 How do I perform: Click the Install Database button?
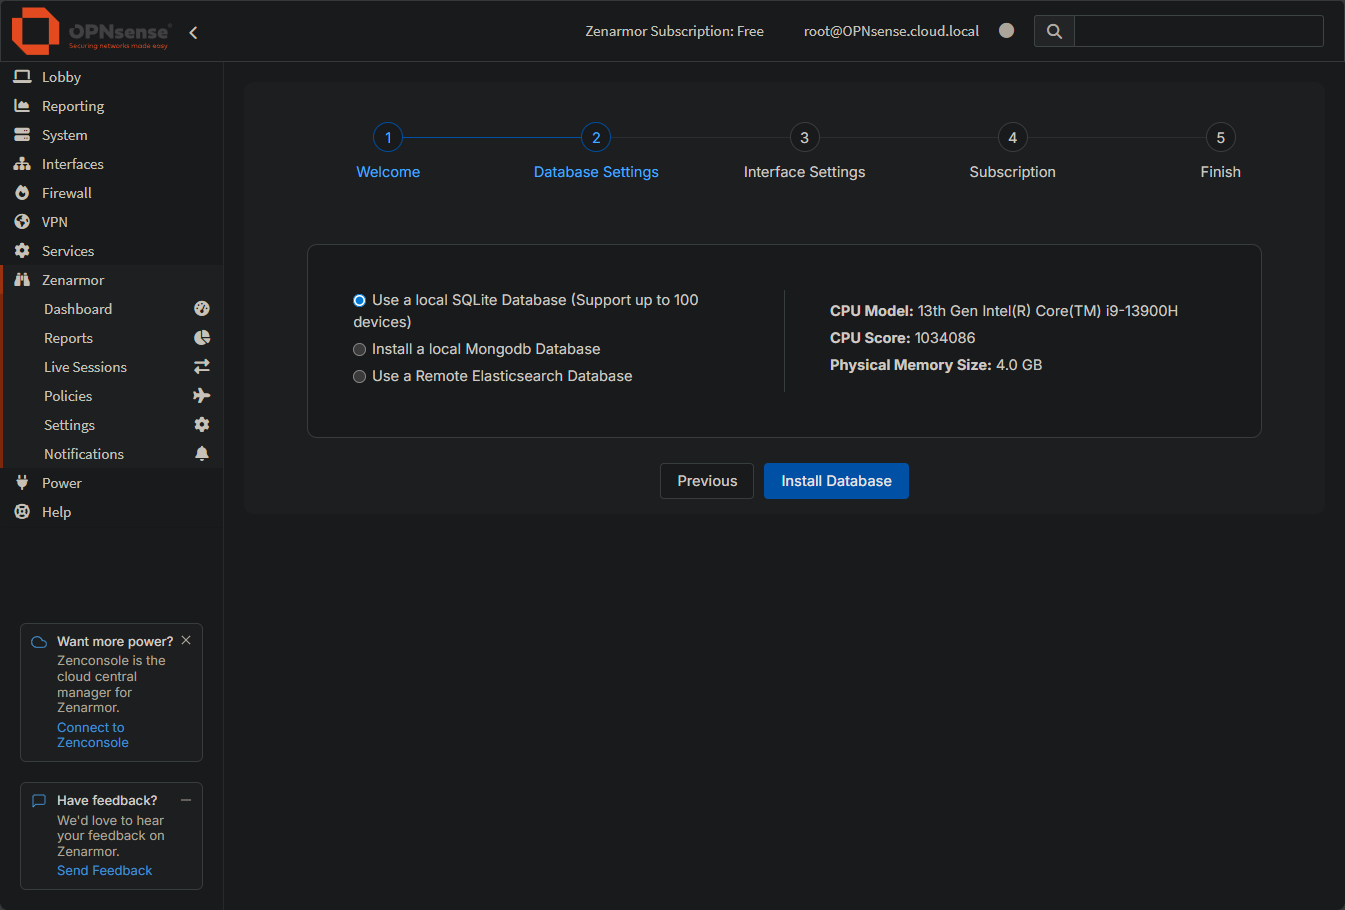[836, 481]
